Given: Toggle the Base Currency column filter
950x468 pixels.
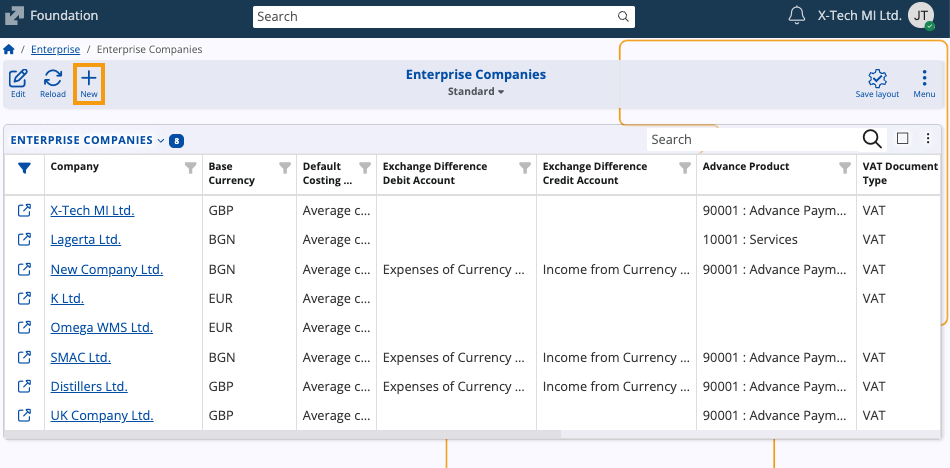Looking at the screenshot, I should [285, 168].
